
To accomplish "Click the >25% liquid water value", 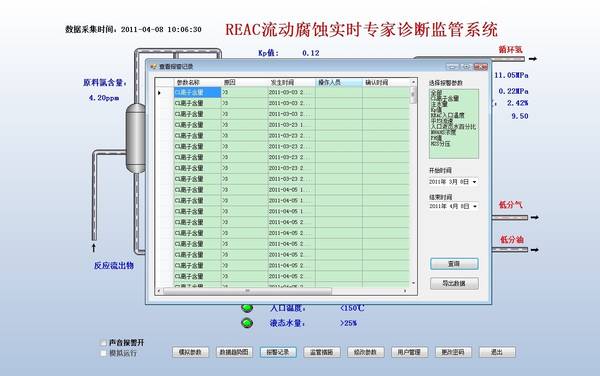I will 348,323.
